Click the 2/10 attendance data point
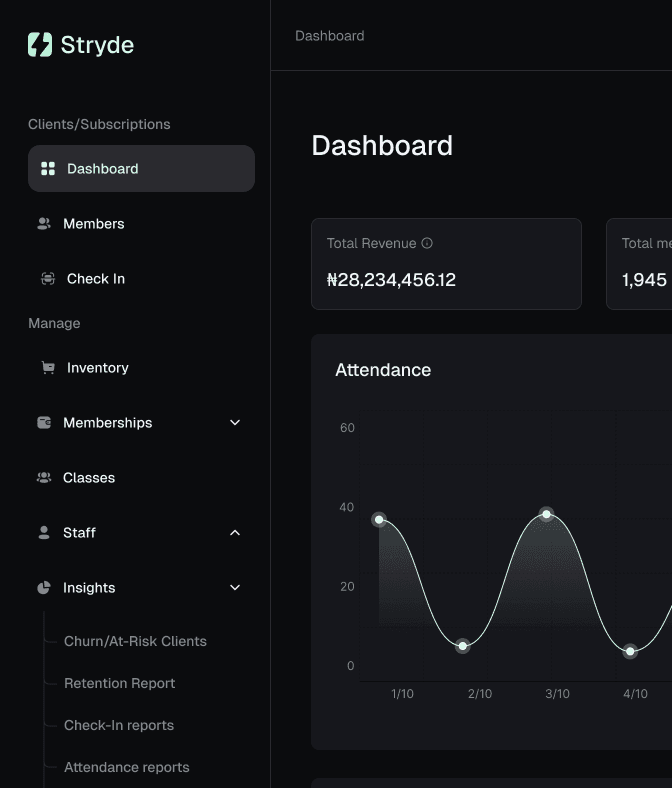Image resolution: width=672 pixels, height=788 pixels. [462, 646]
